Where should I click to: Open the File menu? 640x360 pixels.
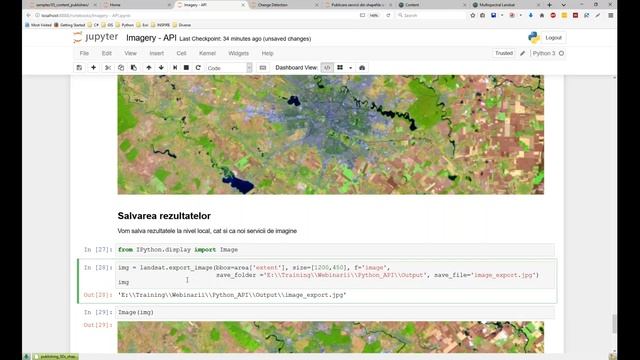click(84, 53)
